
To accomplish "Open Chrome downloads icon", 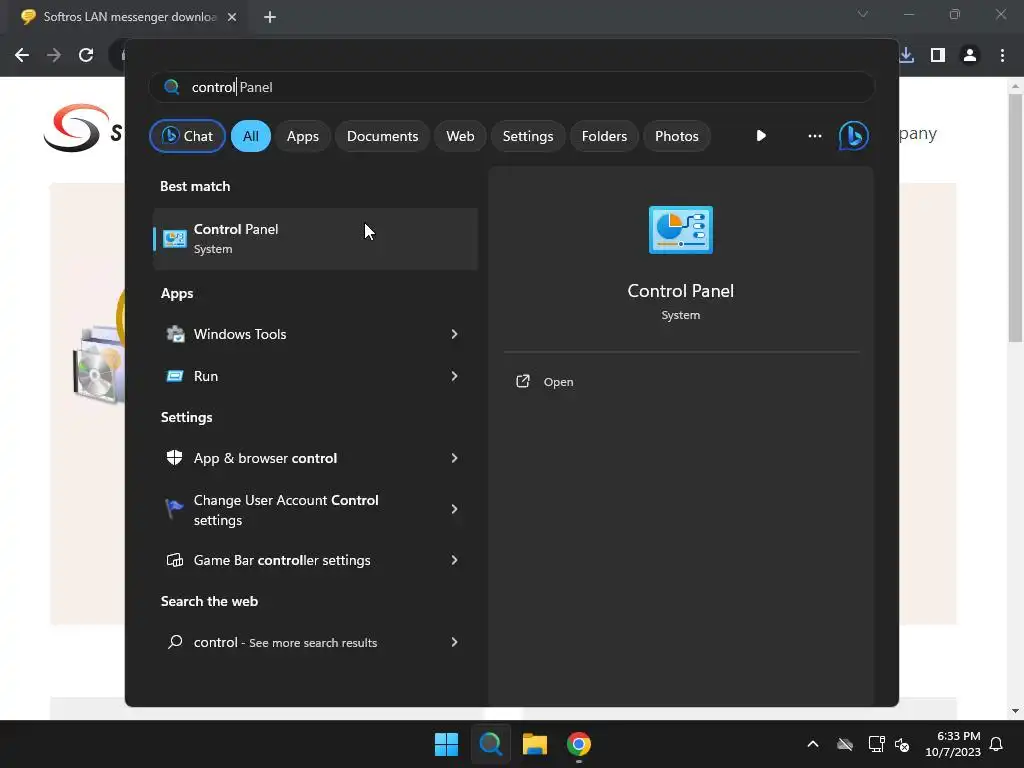I will pyautogui.click(x=906, y=55).
